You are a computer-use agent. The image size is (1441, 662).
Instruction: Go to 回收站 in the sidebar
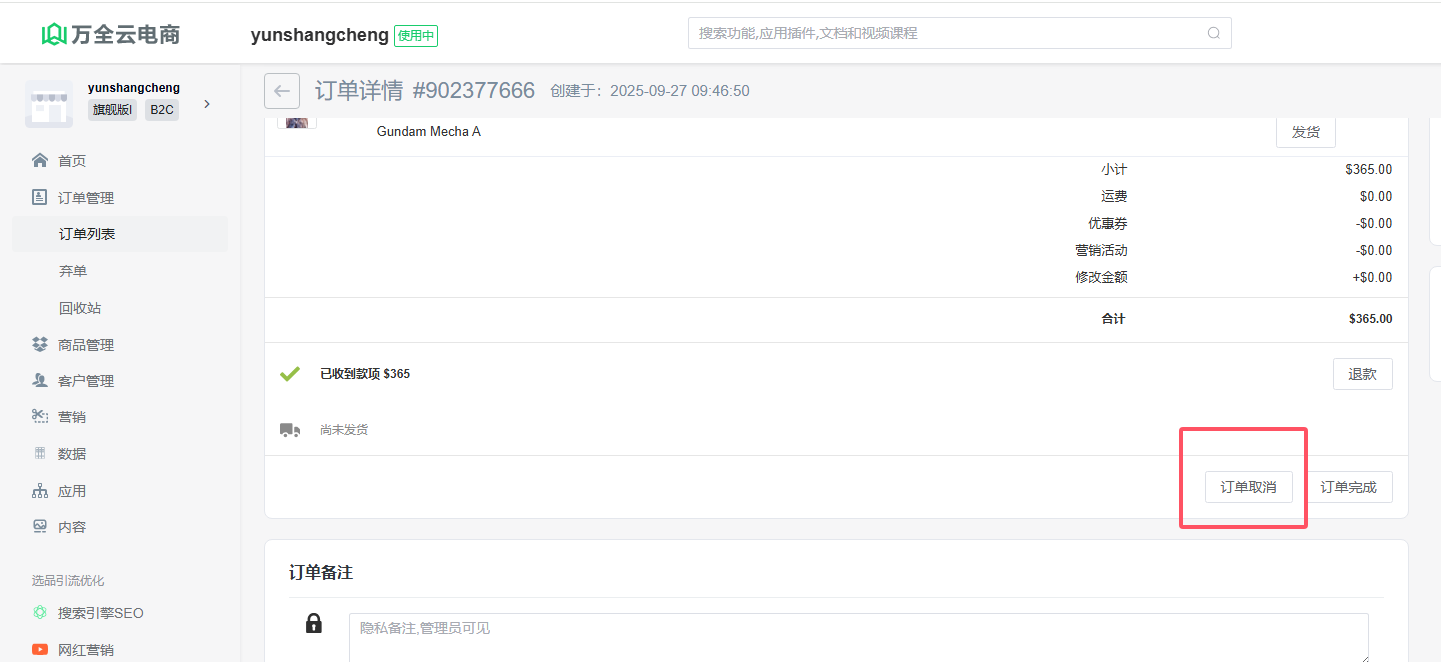point(80,308)
